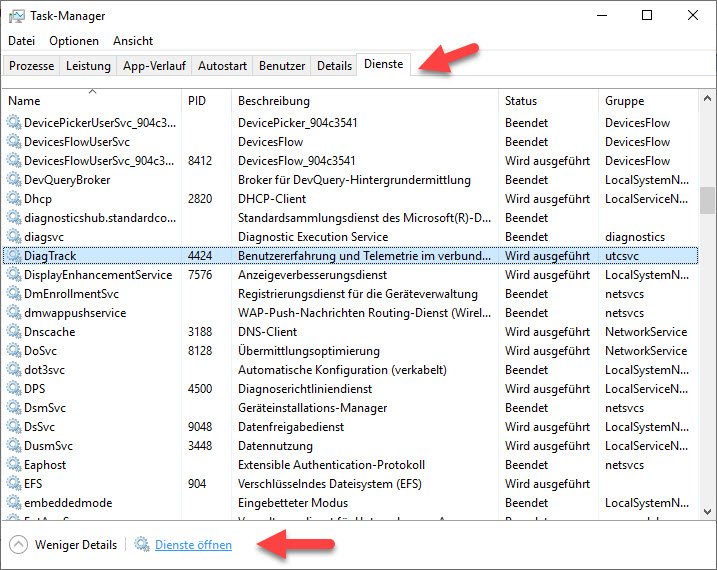Open the Optionen menu
Image resolution: width=717 pixels, height=570 pixels.
74,41
